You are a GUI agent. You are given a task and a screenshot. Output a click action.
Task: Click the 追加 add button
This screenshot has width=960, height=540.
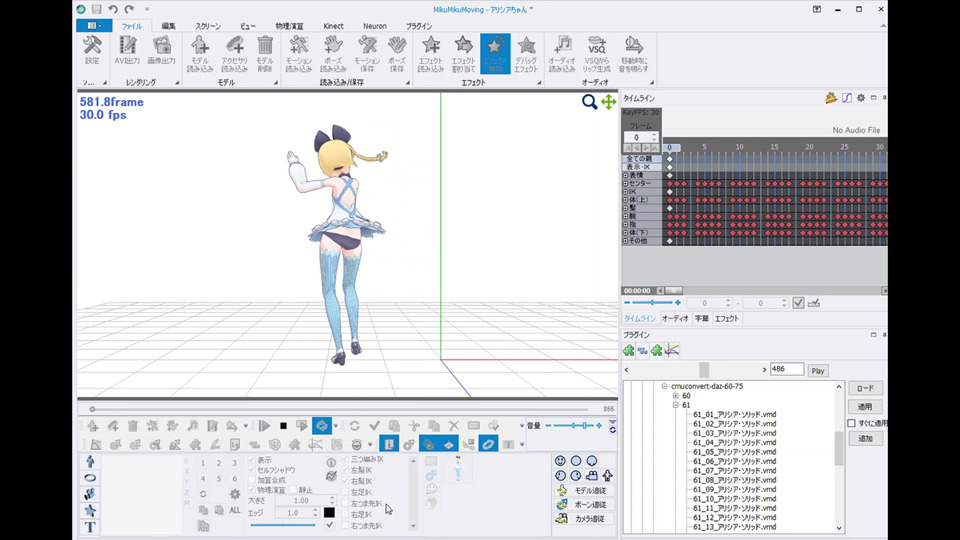[x=865, y=438]
